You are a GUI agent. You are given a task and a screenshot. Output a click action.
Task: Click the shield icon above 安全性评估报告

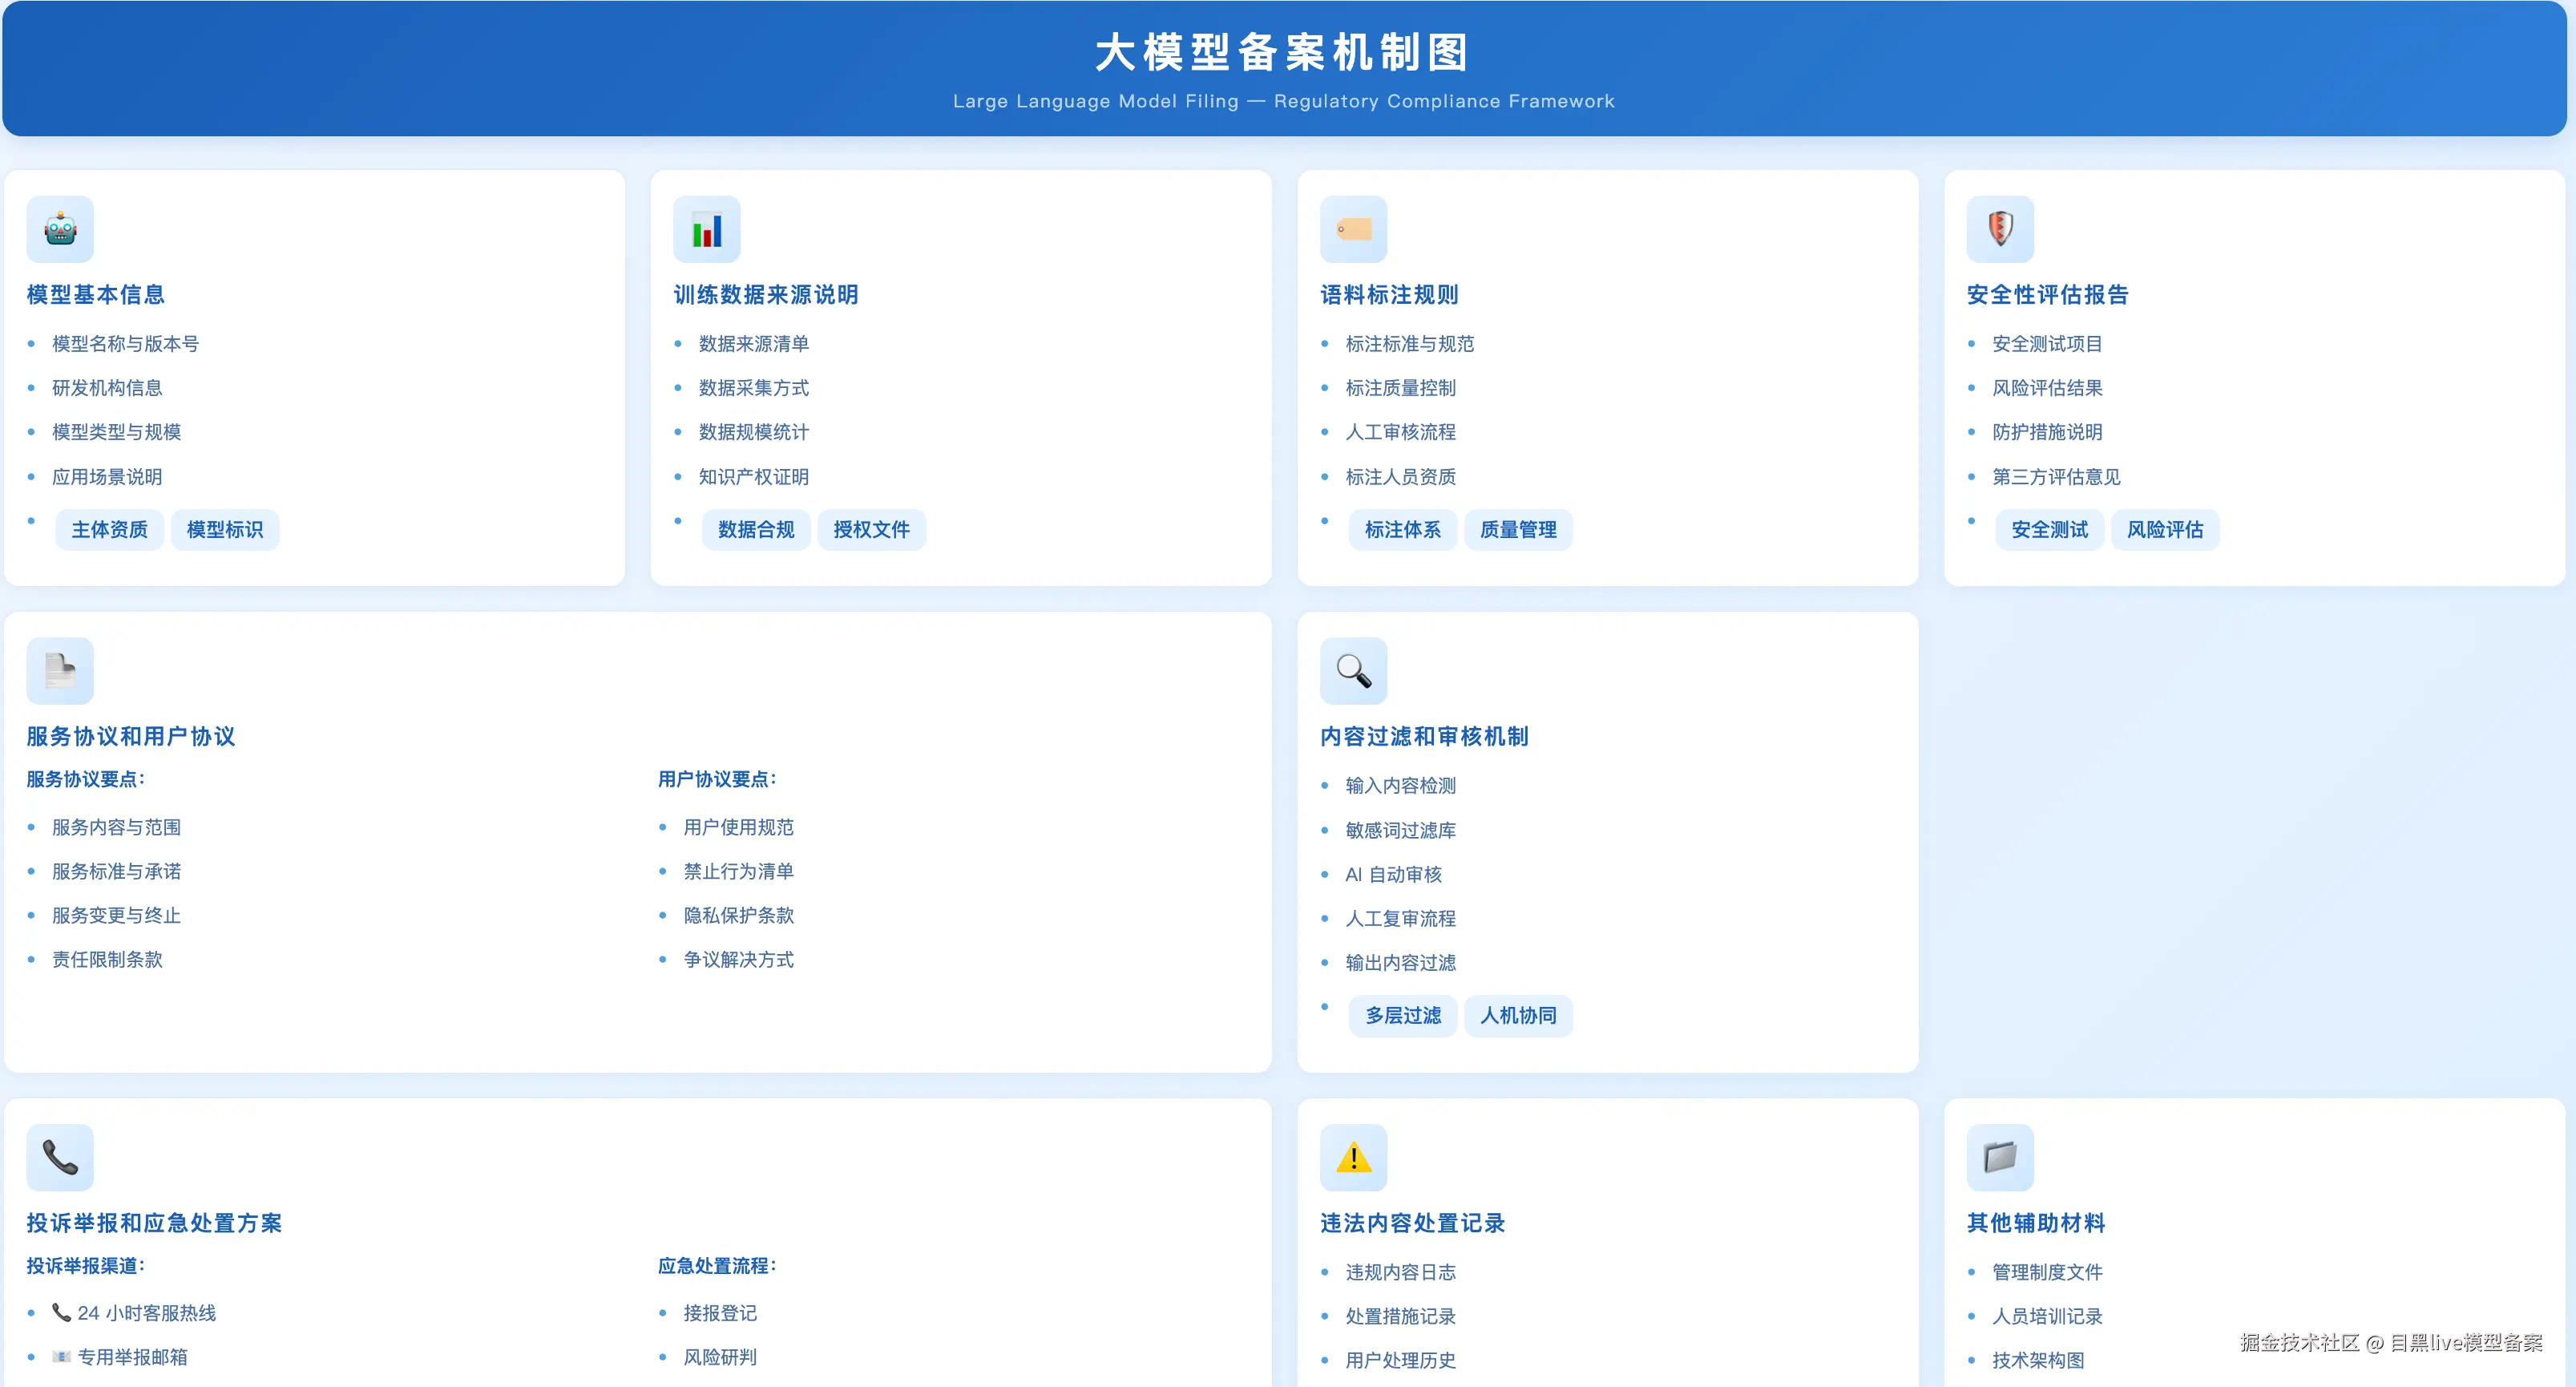1999,229
